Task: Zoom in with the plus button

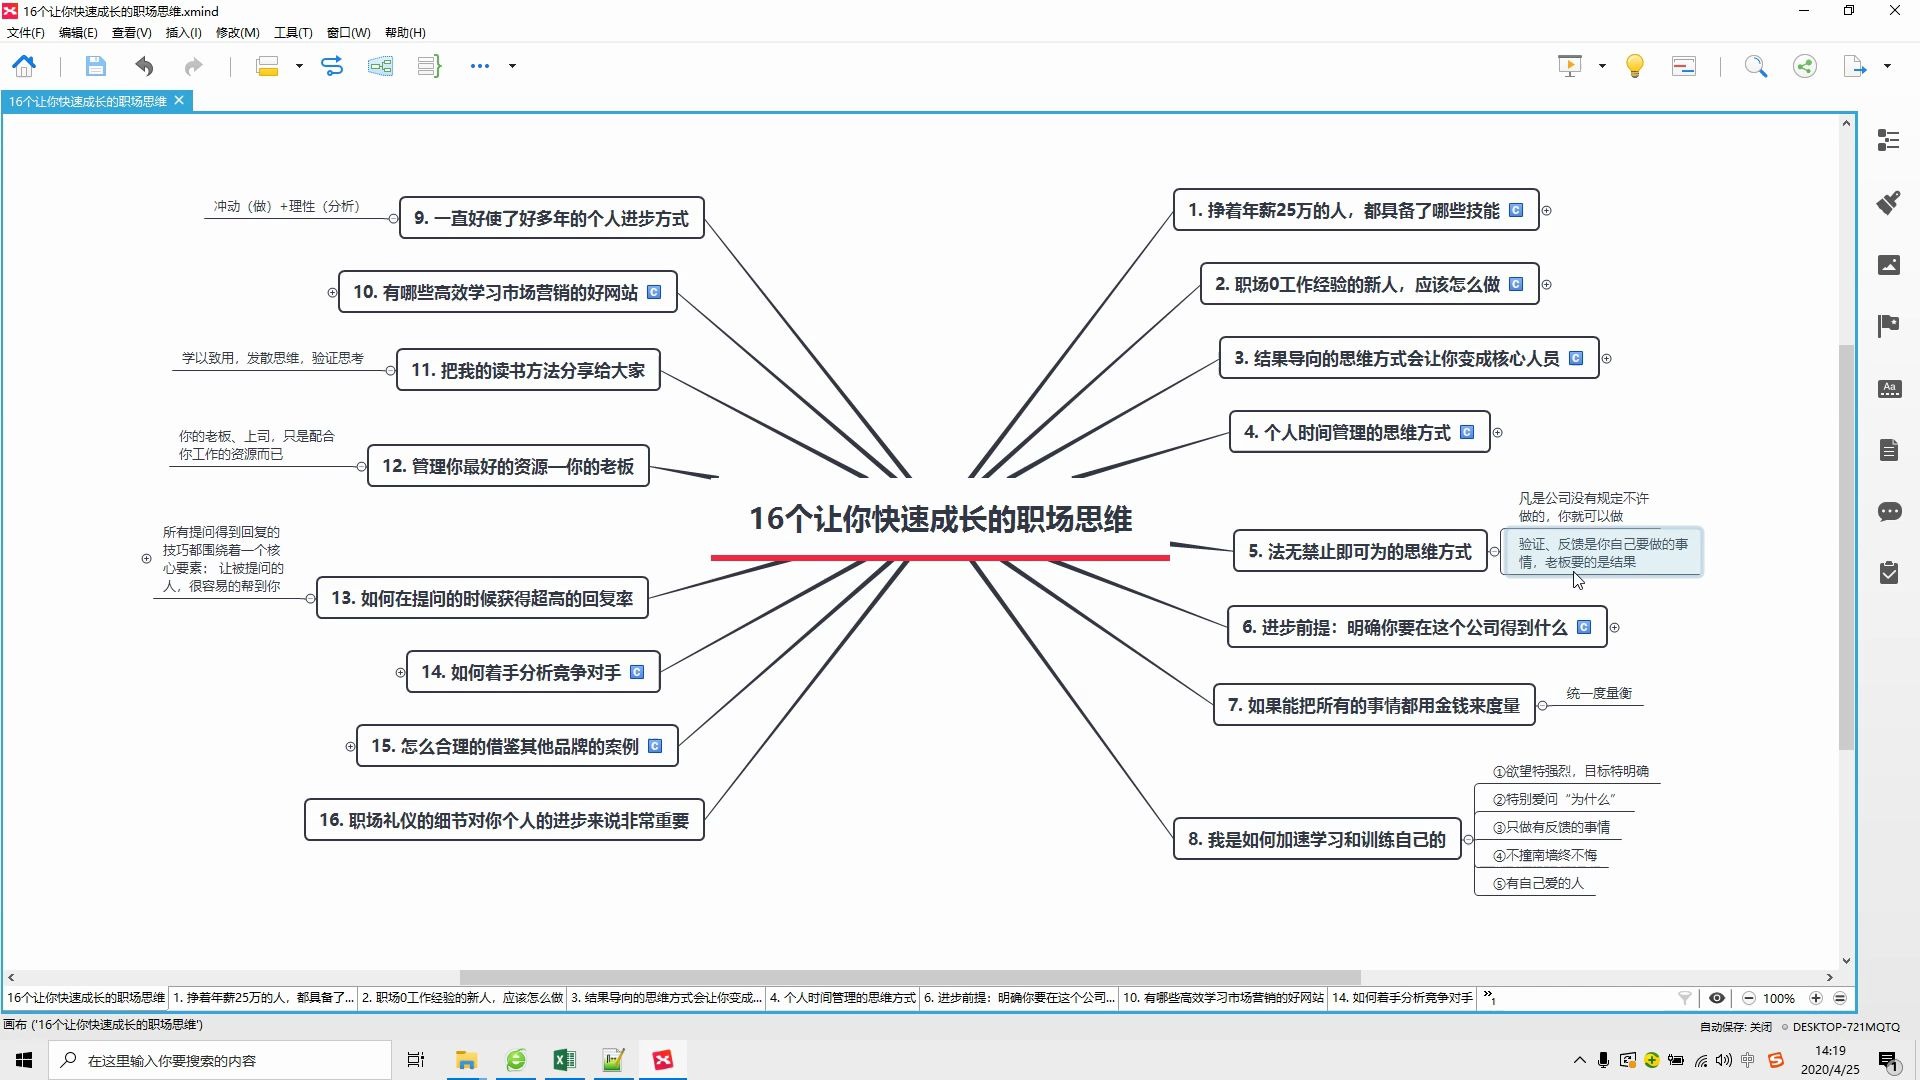Action: click(1816, 998)
